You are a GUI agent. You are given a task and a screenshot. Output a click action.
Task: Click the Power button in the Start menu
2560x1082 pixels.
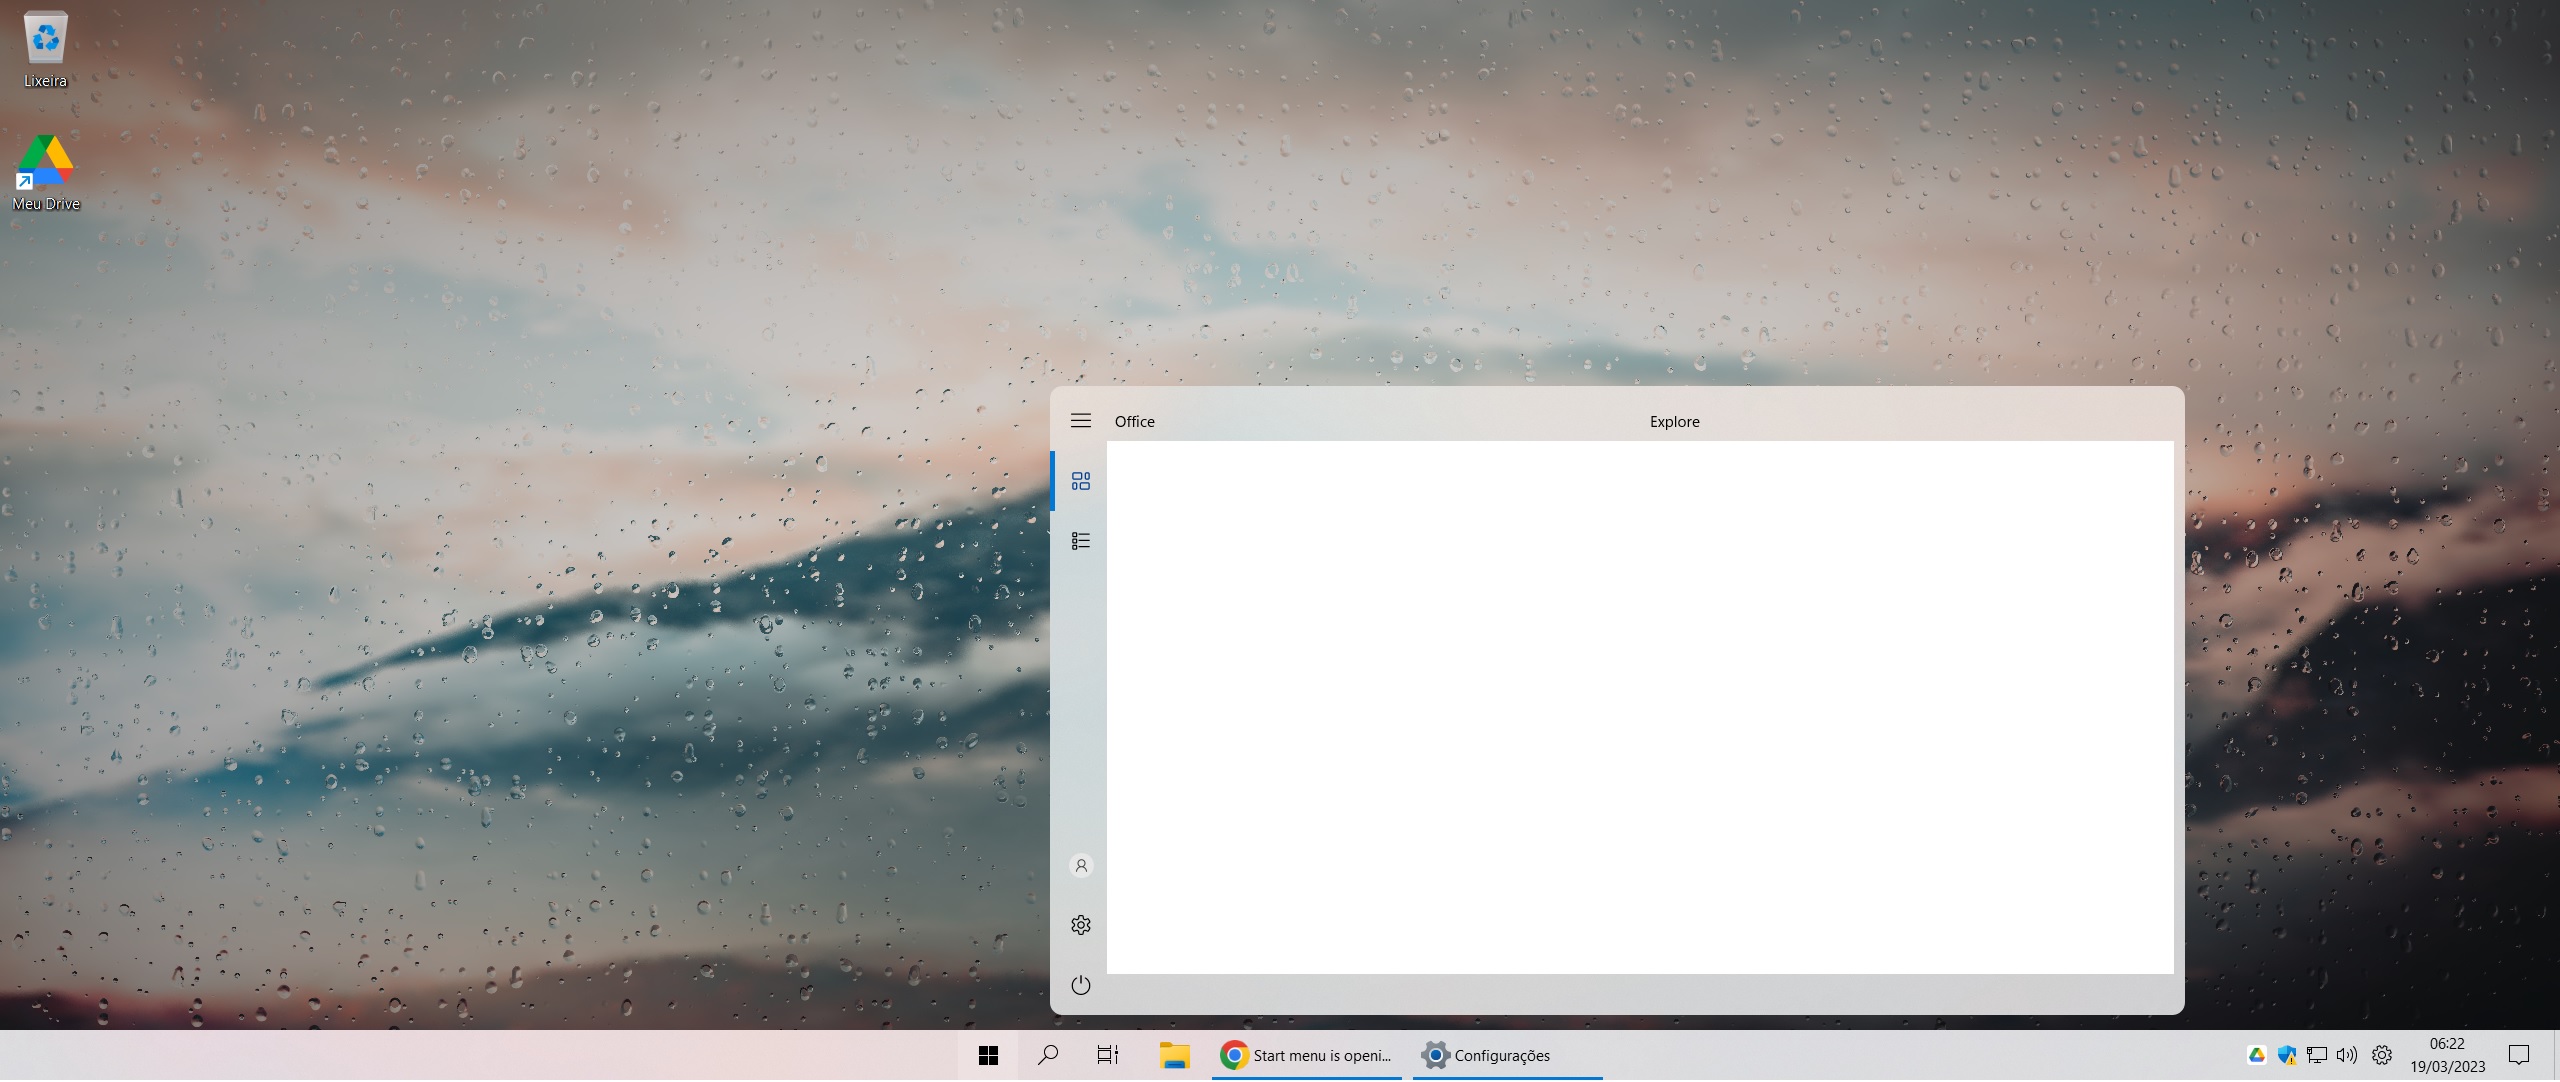[1081, 986]
